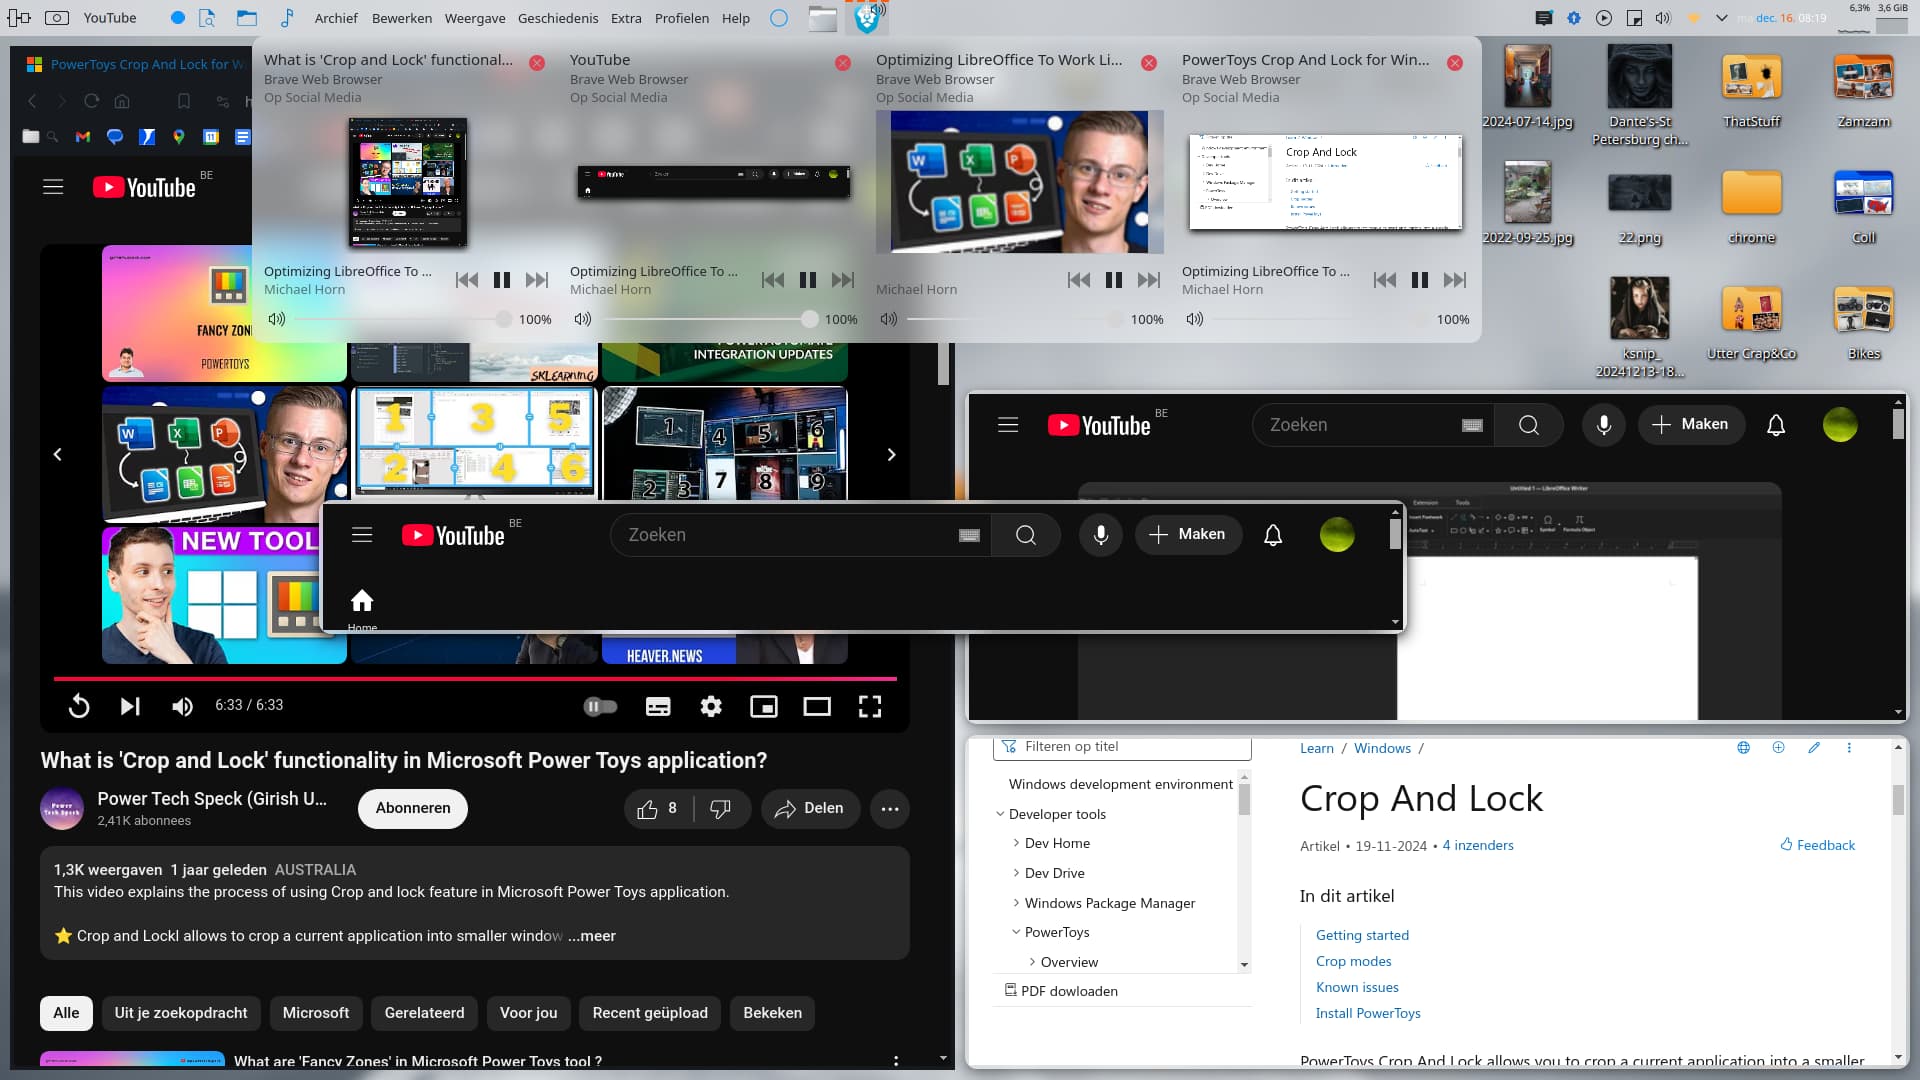Like the video with thumbs up
Screen dimensions: 1920x1080
658,809
